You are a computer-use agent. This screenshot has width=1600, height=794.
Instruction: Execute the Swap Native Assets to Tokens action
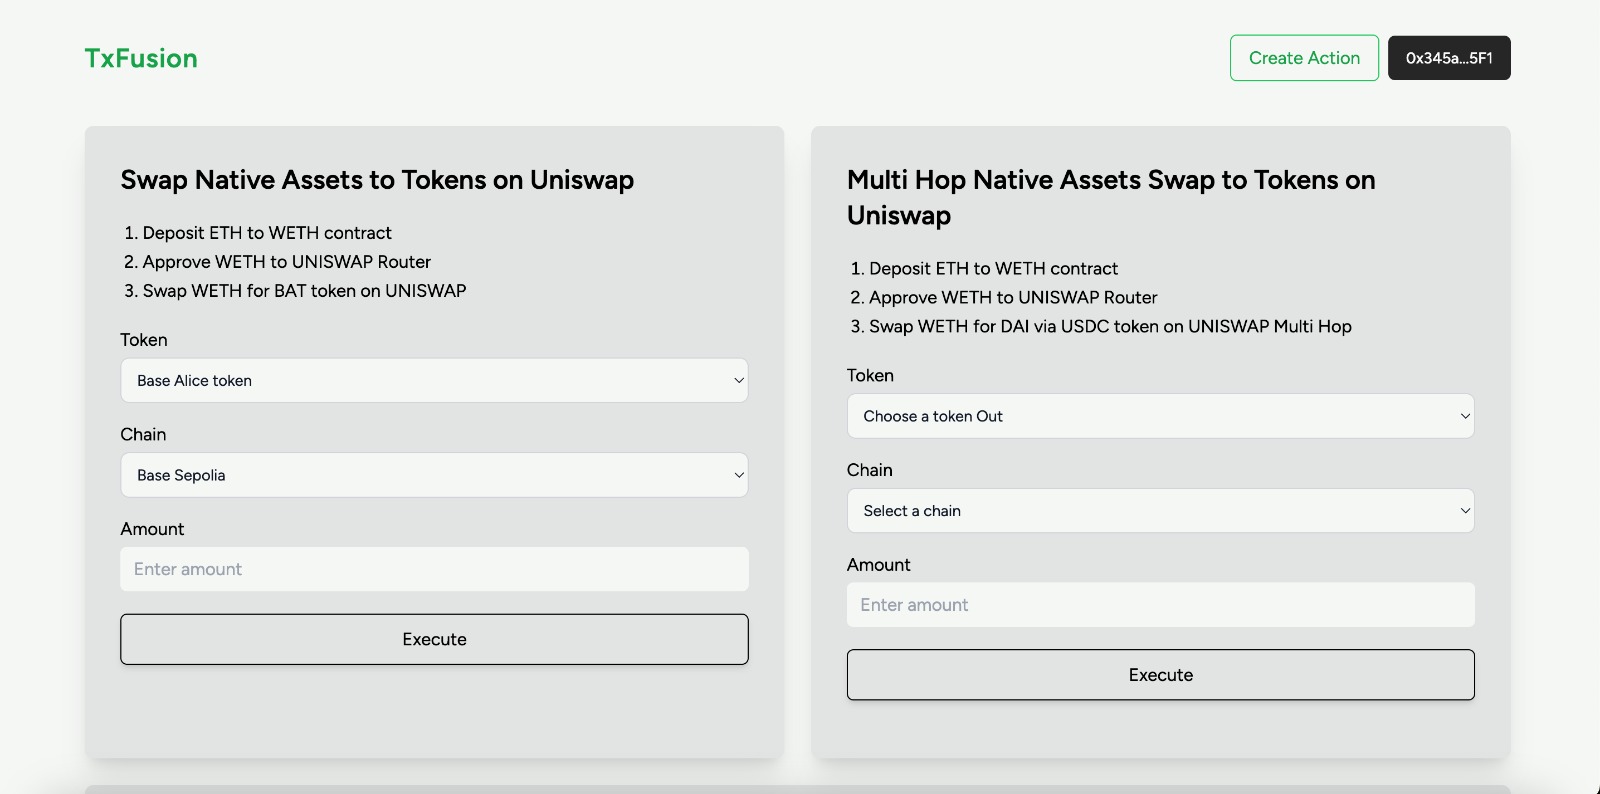[434, 639]
